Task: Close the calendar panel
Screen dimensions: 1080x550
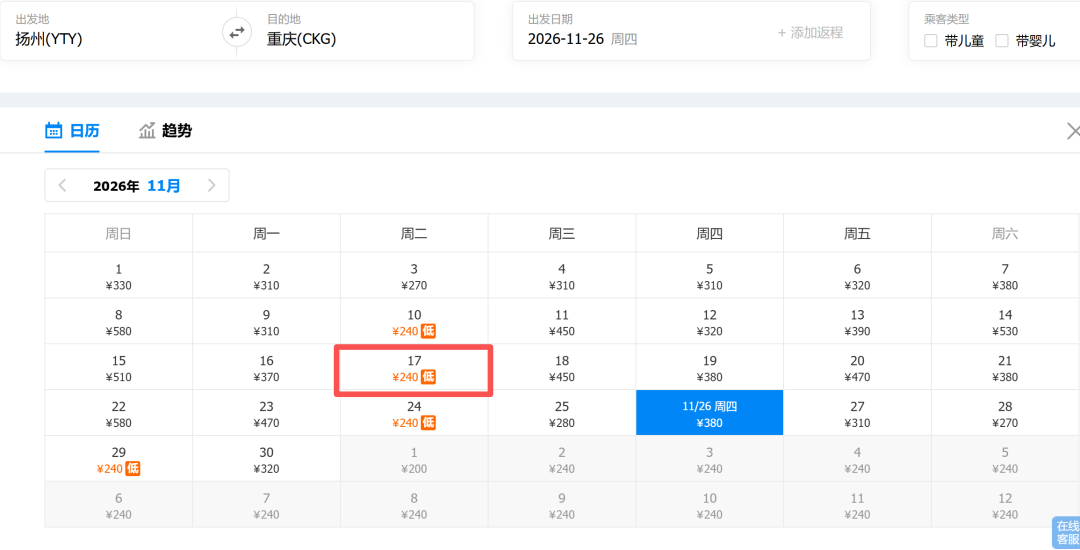Action: pyautogui.click(x=1073, y=131)
